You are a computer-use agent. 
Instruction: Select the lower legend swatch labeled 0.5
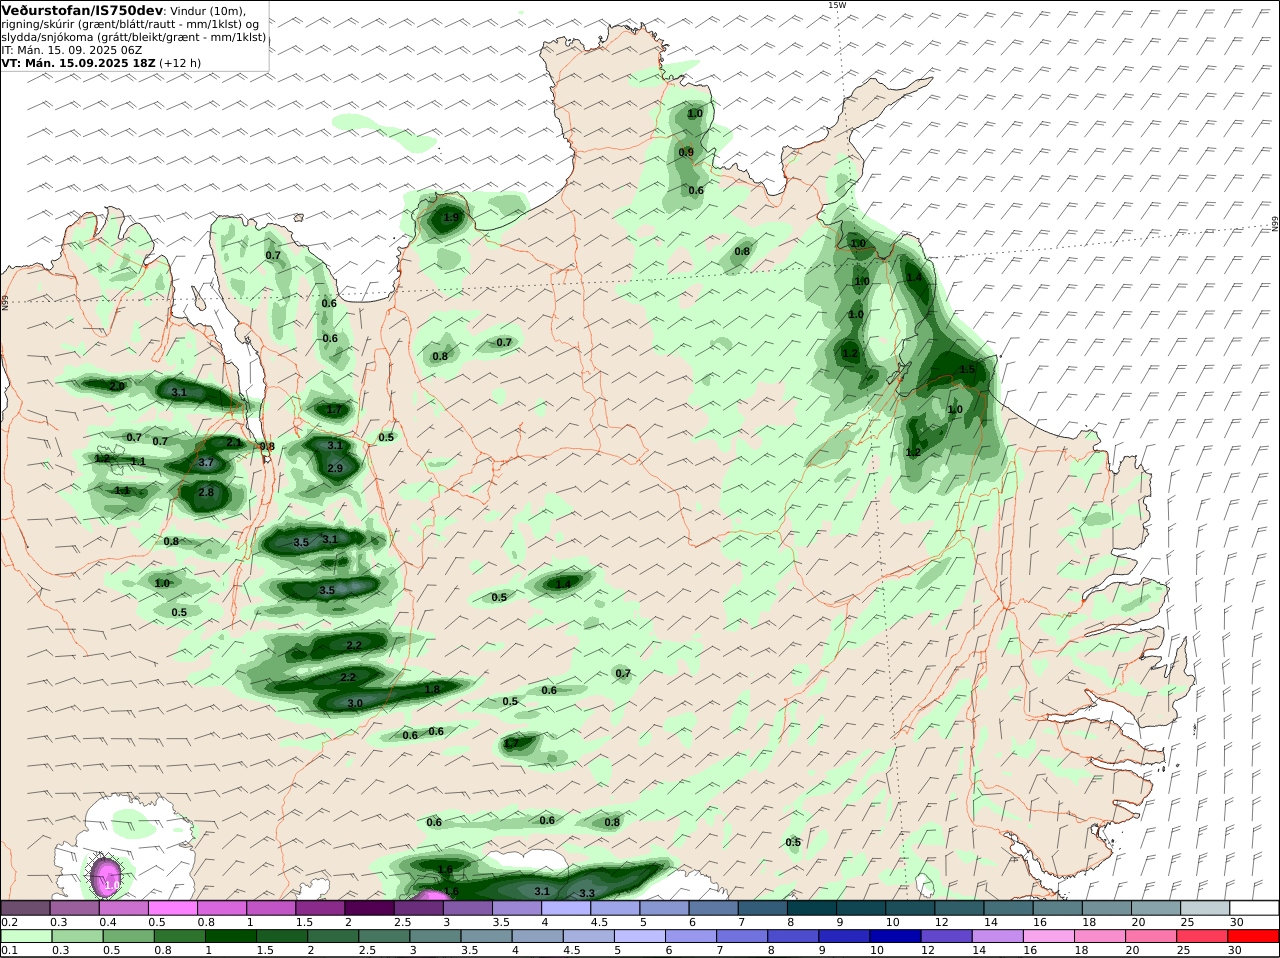pos(128,936)
